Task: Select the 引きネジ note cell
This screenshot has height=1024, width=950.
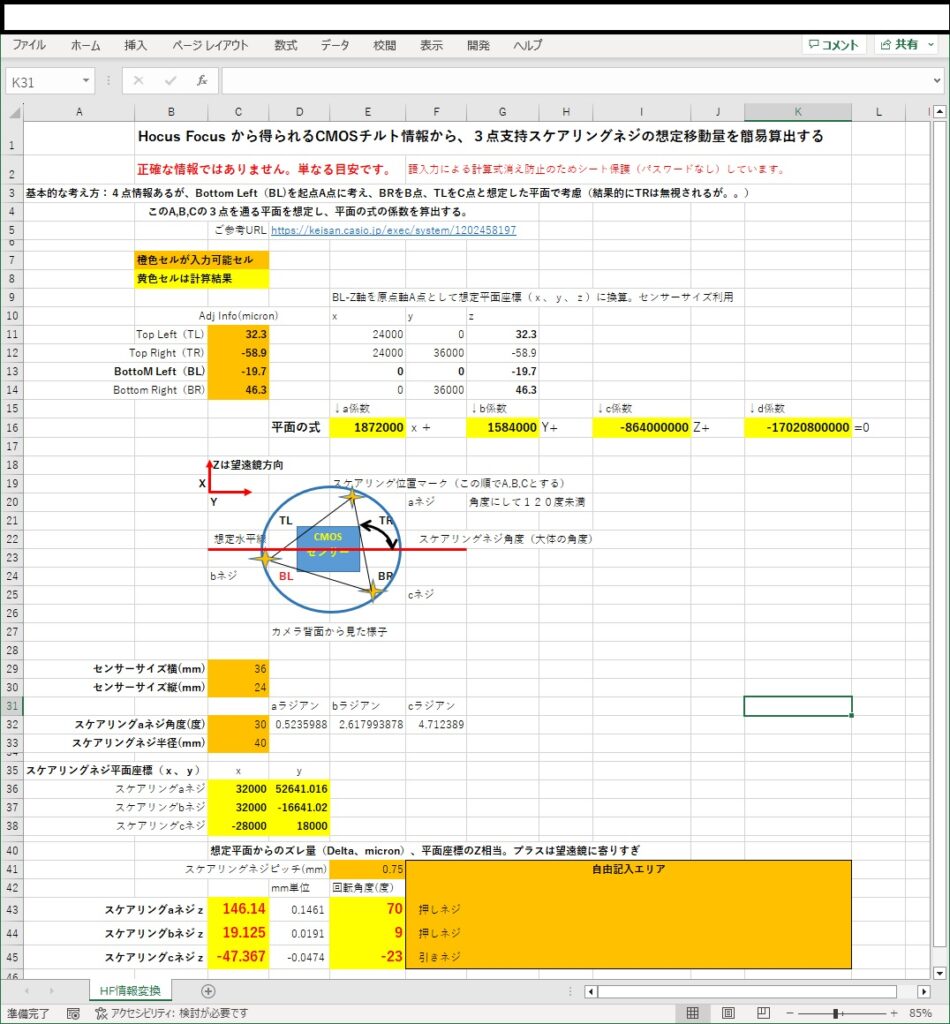Action: (x=435, y=957)
